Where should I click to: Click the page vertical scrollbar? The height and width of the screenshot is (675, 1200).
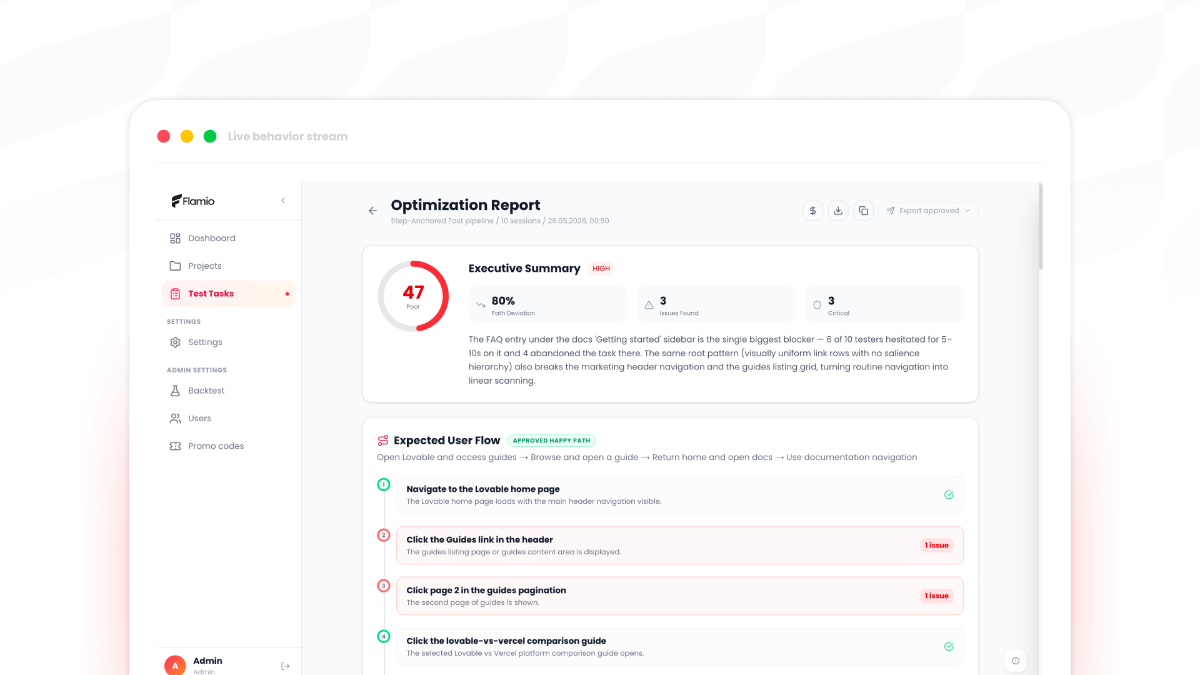point(1040,226)
